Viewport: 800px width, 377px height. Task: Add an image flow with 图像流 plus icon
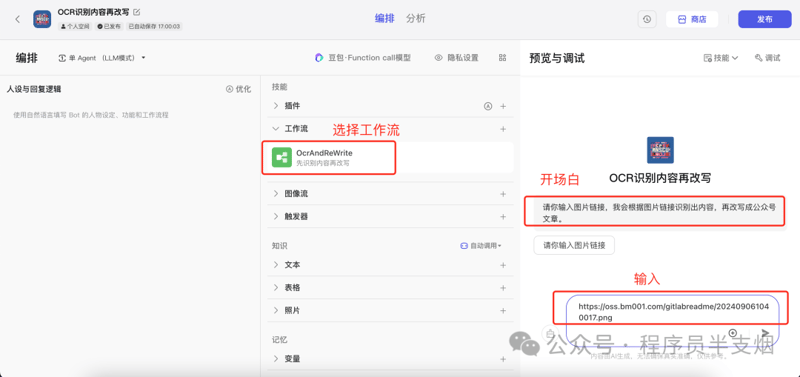503,194
